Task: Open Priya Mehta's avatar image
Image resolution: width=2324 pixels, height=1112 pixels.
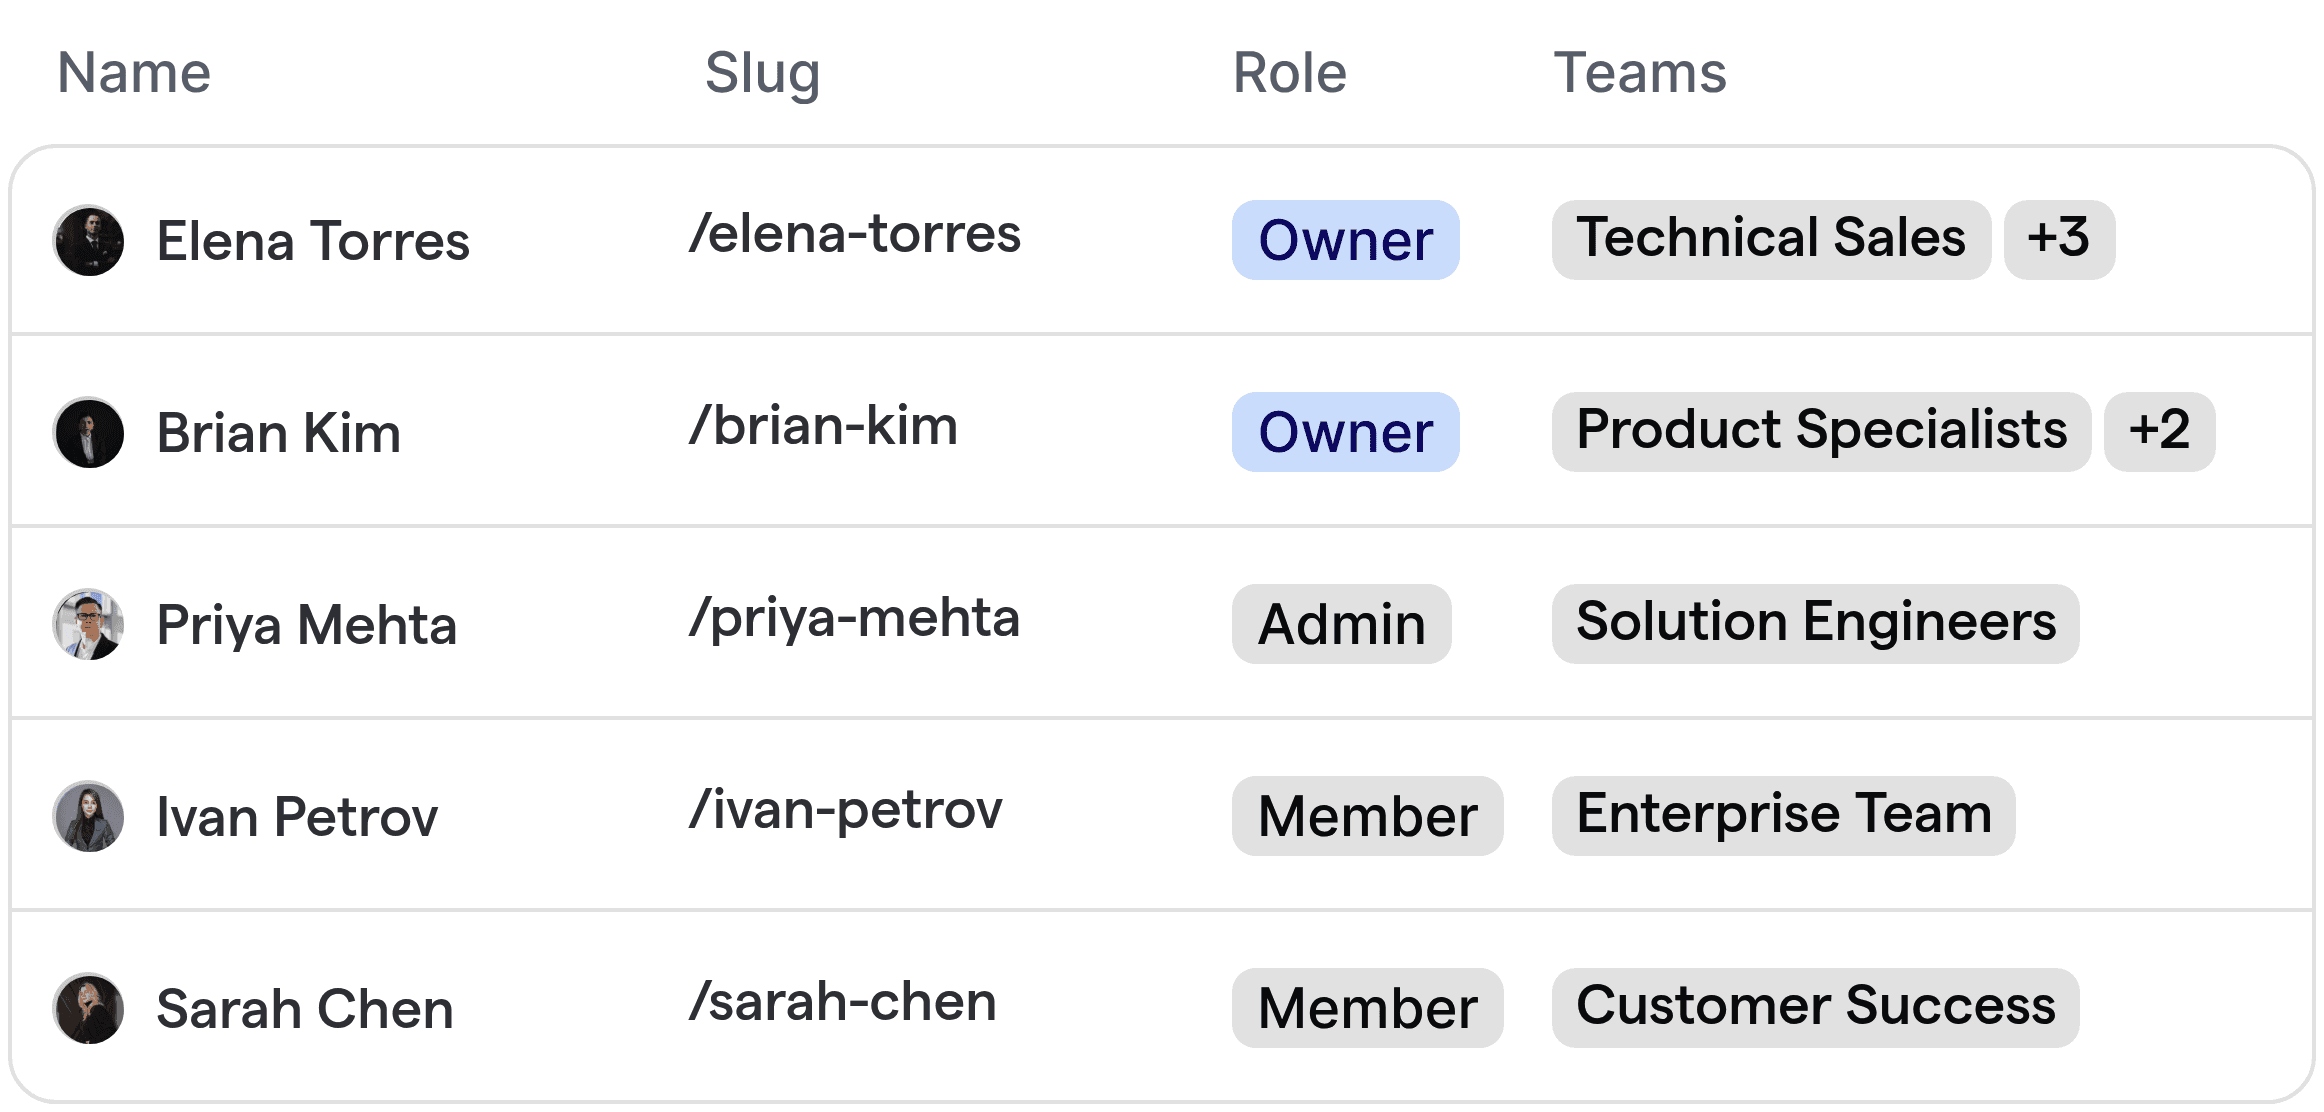Action: (x=89, y=624)
